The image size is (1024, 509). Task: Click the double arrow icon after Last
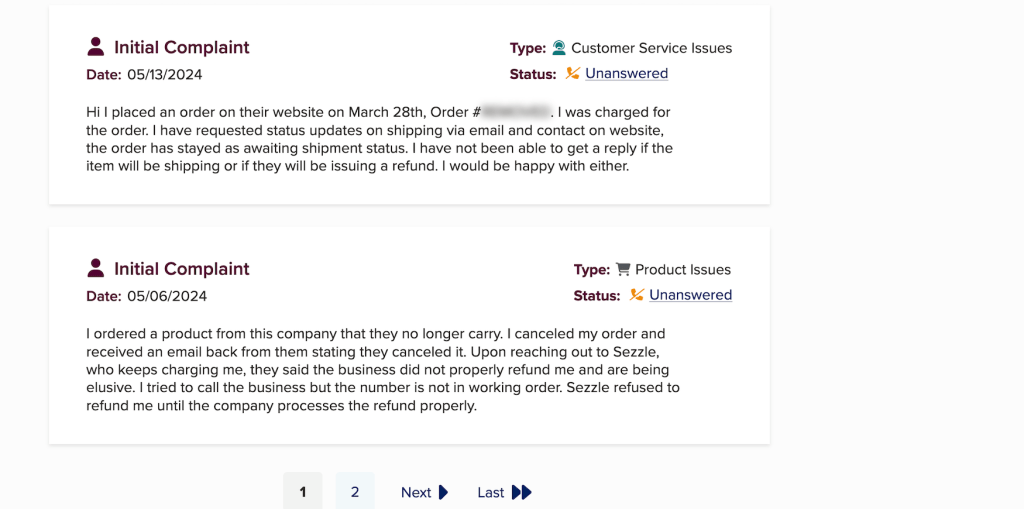coord(521,492)
